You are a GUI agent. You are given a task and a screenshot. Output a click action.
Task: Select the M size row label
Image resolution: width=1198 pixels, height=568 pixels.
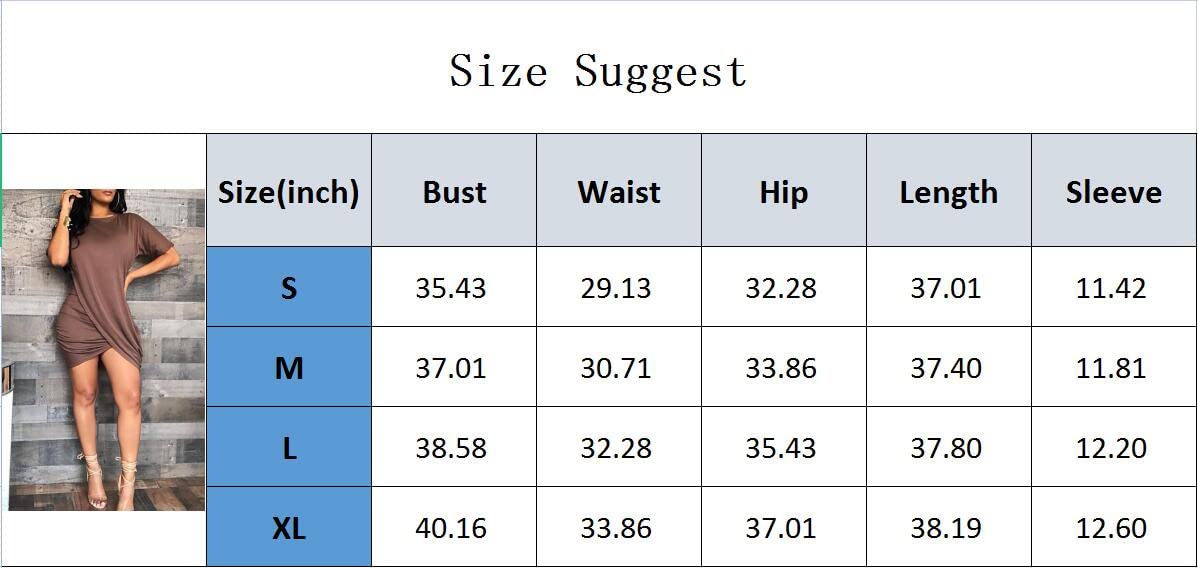[289, 368]
